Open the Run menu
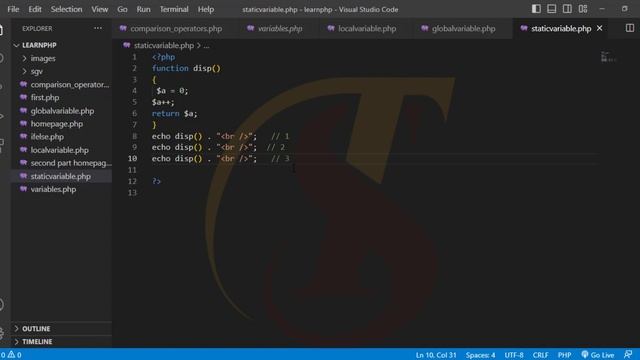This screenshot has width=640, height=360. click(x=143, y=9)
